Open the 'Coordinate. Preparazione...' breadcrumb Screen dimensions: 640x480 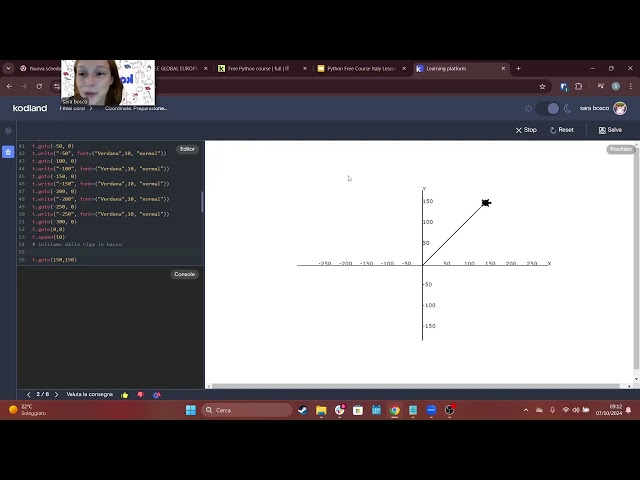pos(136,108)
